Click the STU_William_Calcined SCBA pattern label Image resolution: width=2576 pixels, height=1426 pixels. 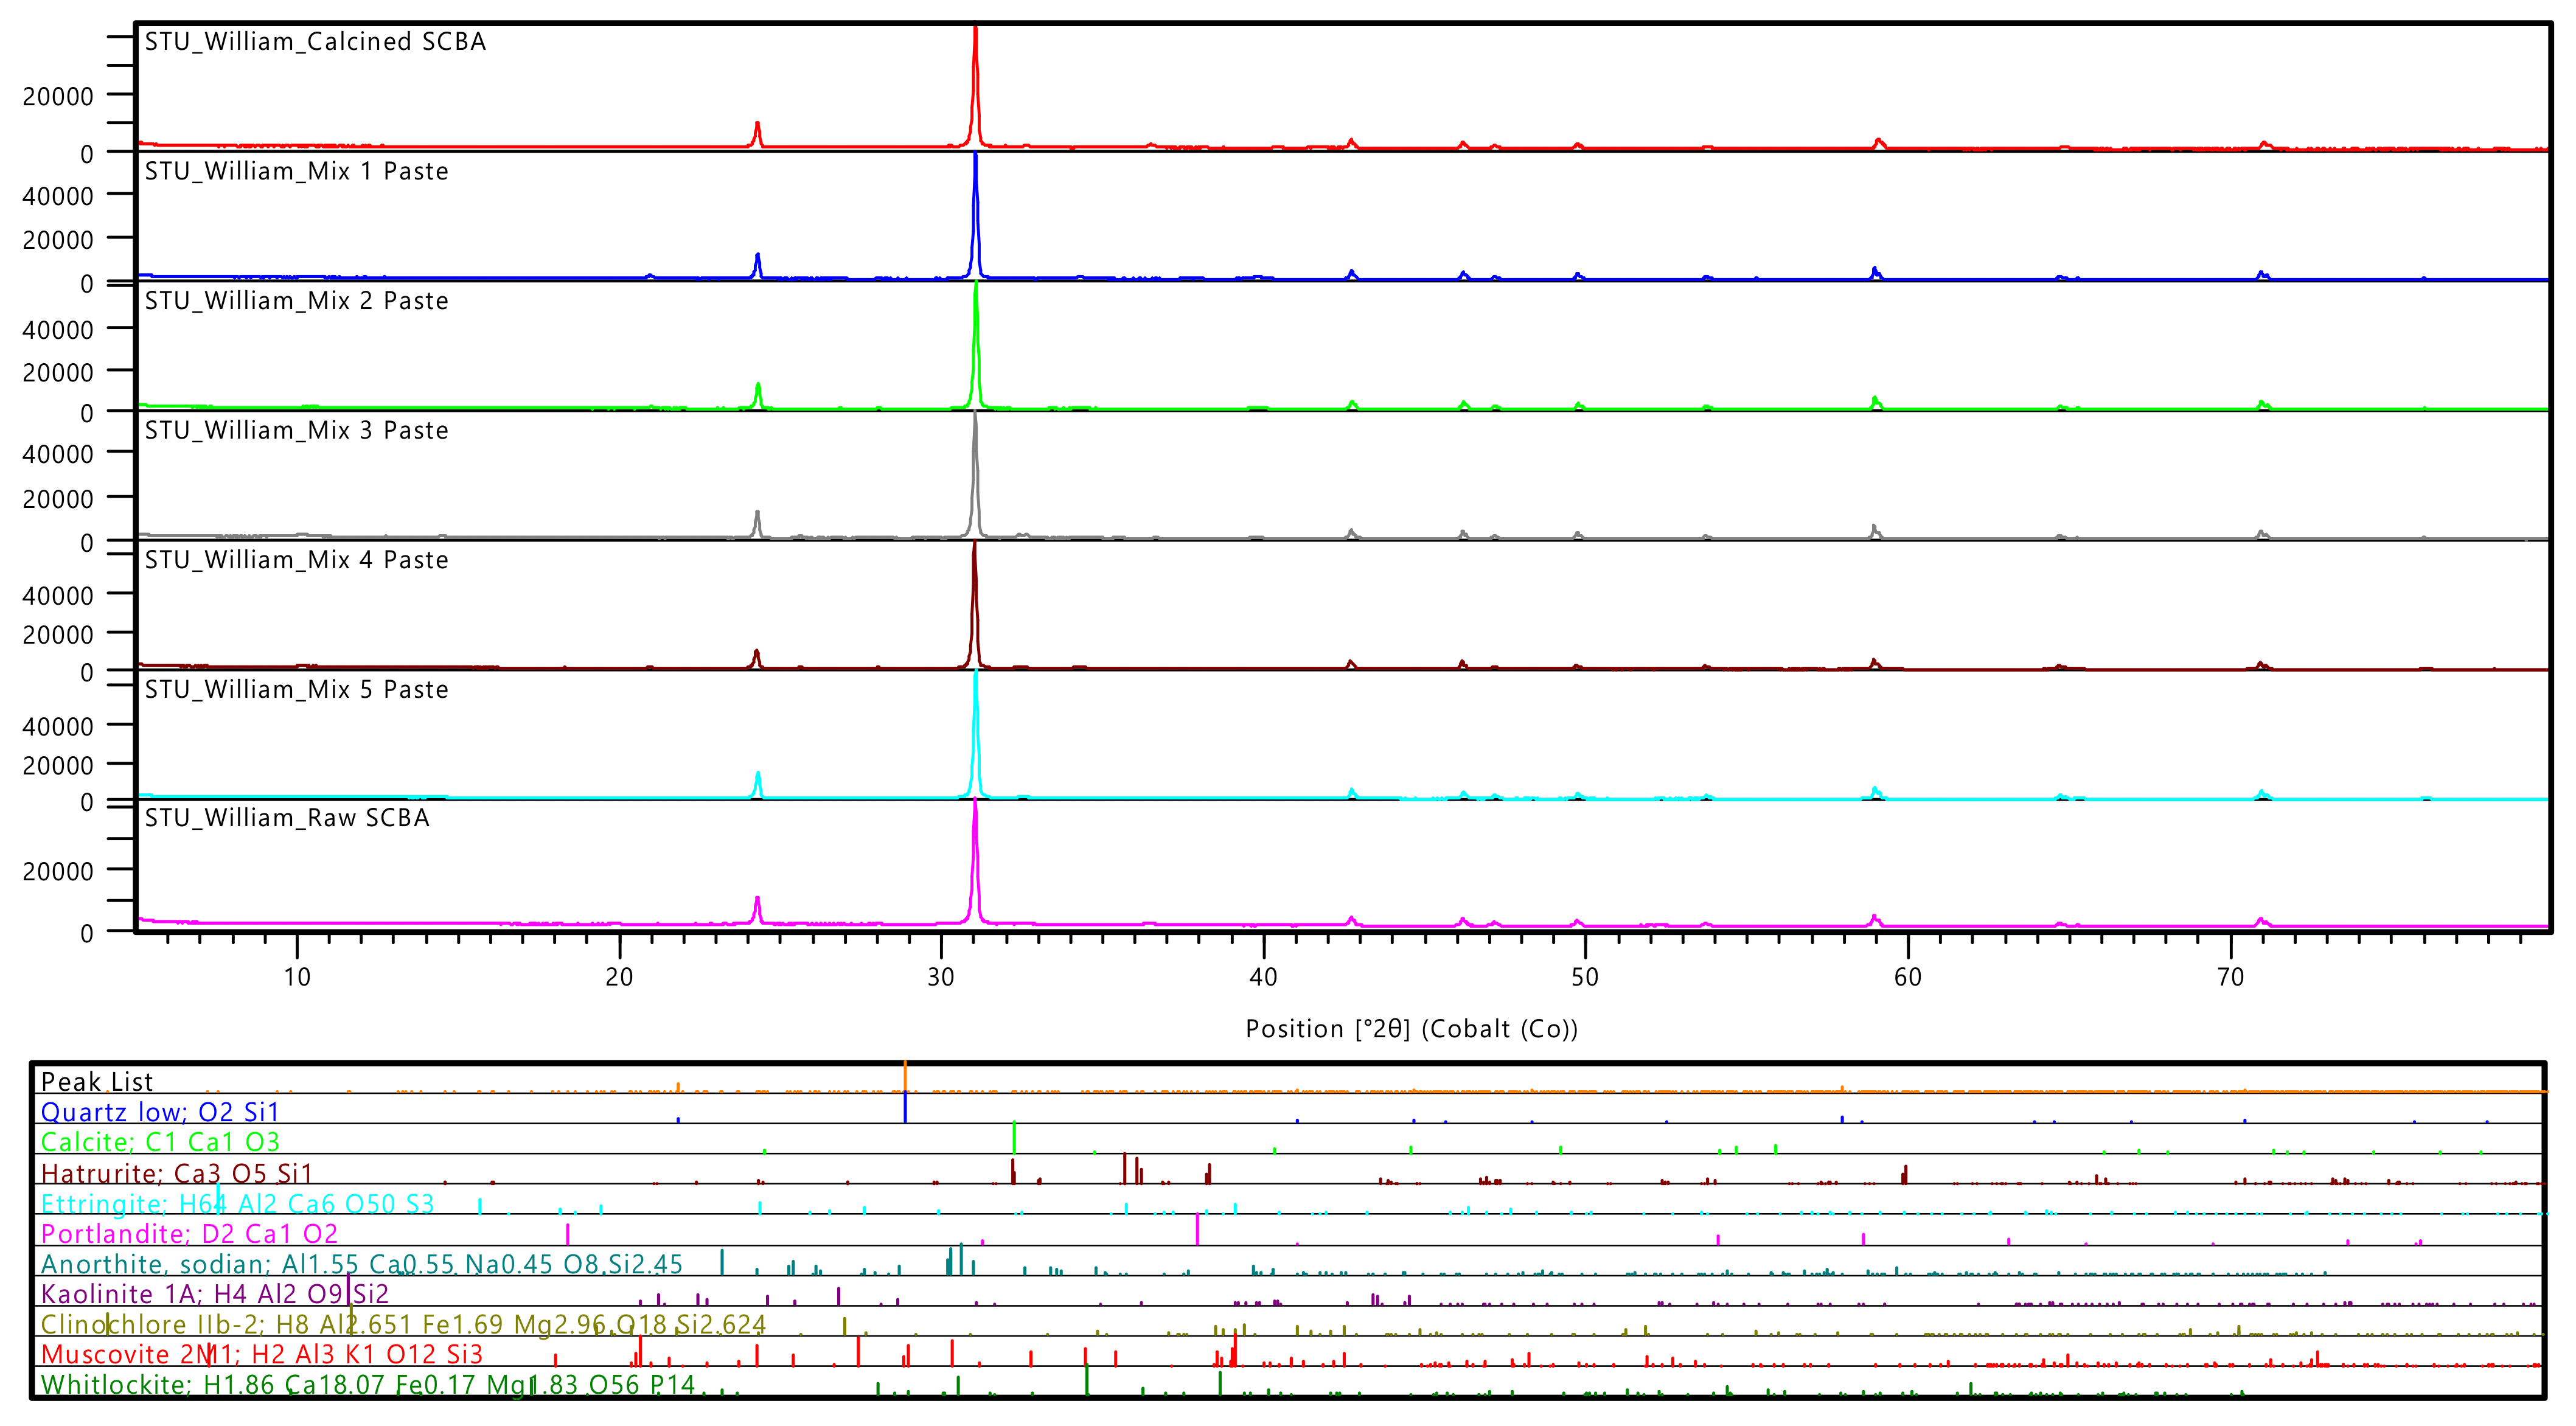click(315, 42)
